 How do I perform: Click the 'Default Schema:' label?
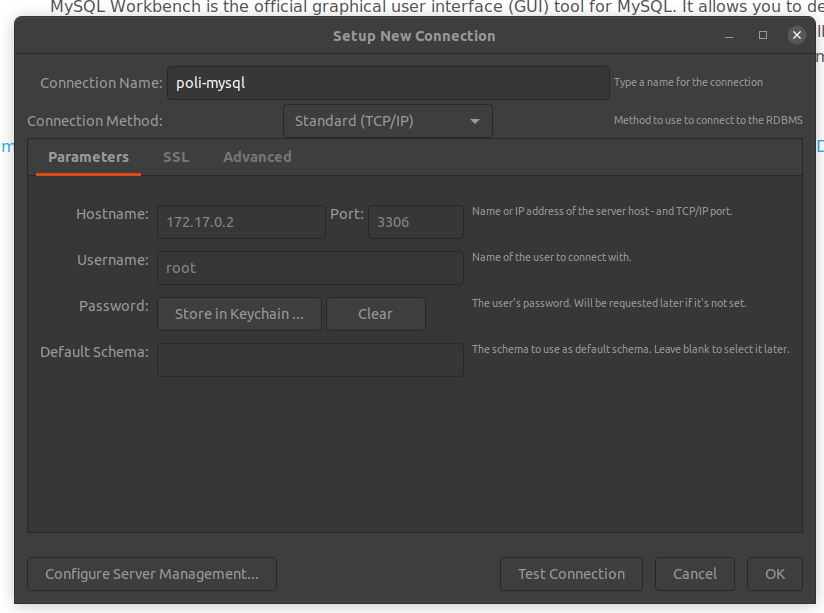tap(95, 352)
